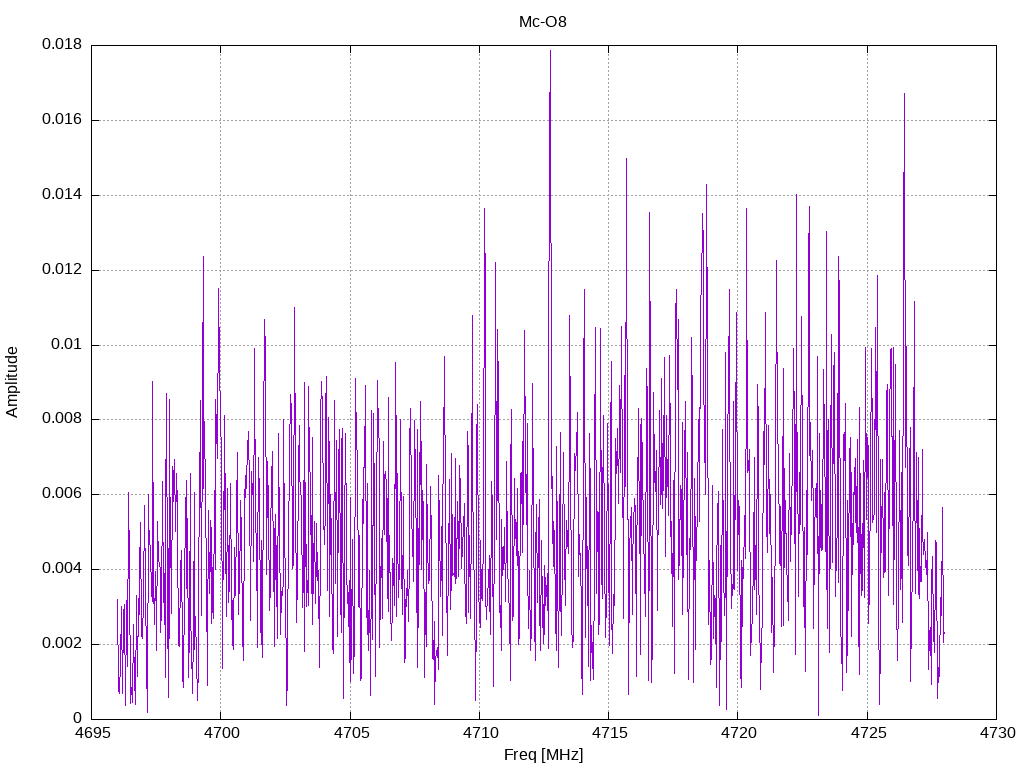The width and height of the screenshot is (1024, 768).
Task: Click the 4730 x-axis tick label
Action: (x=997, y=733)
